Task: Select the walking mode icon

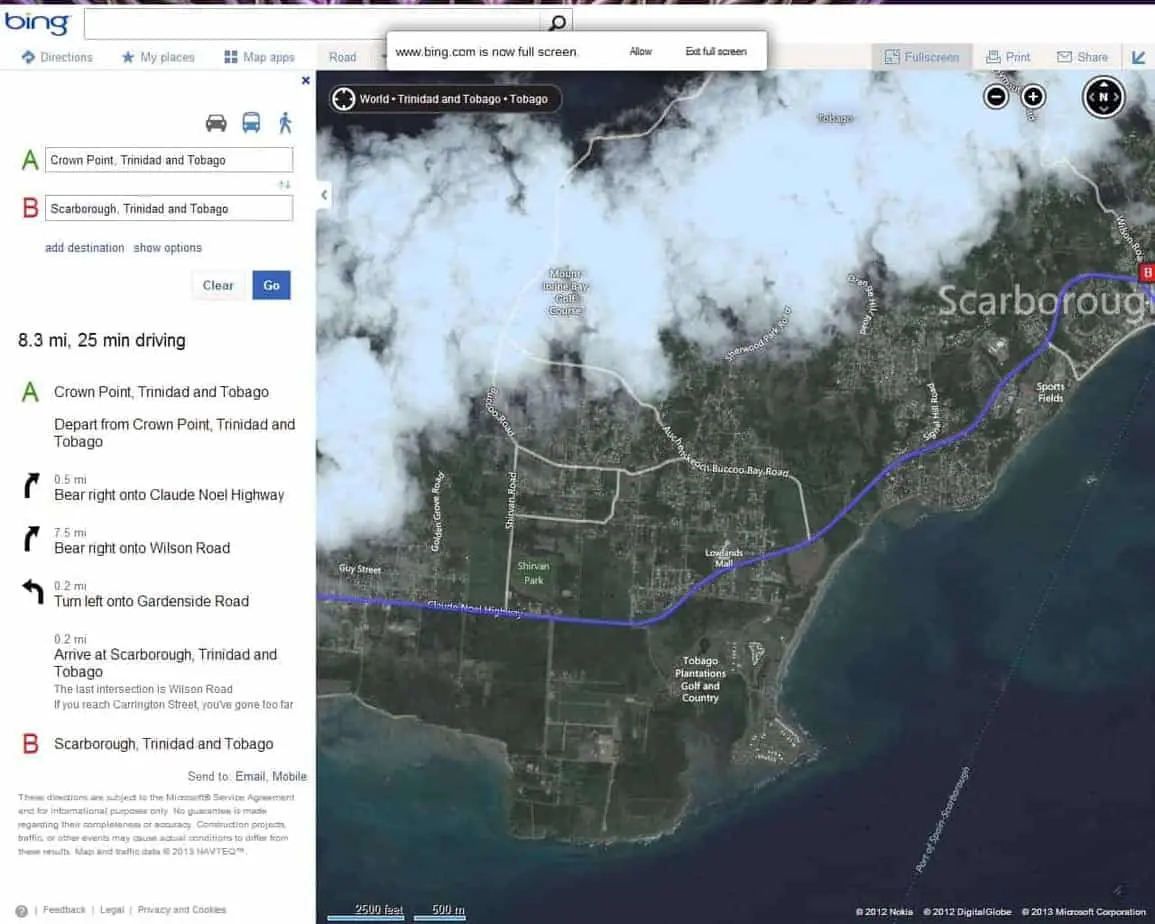Action: (285, 122)
